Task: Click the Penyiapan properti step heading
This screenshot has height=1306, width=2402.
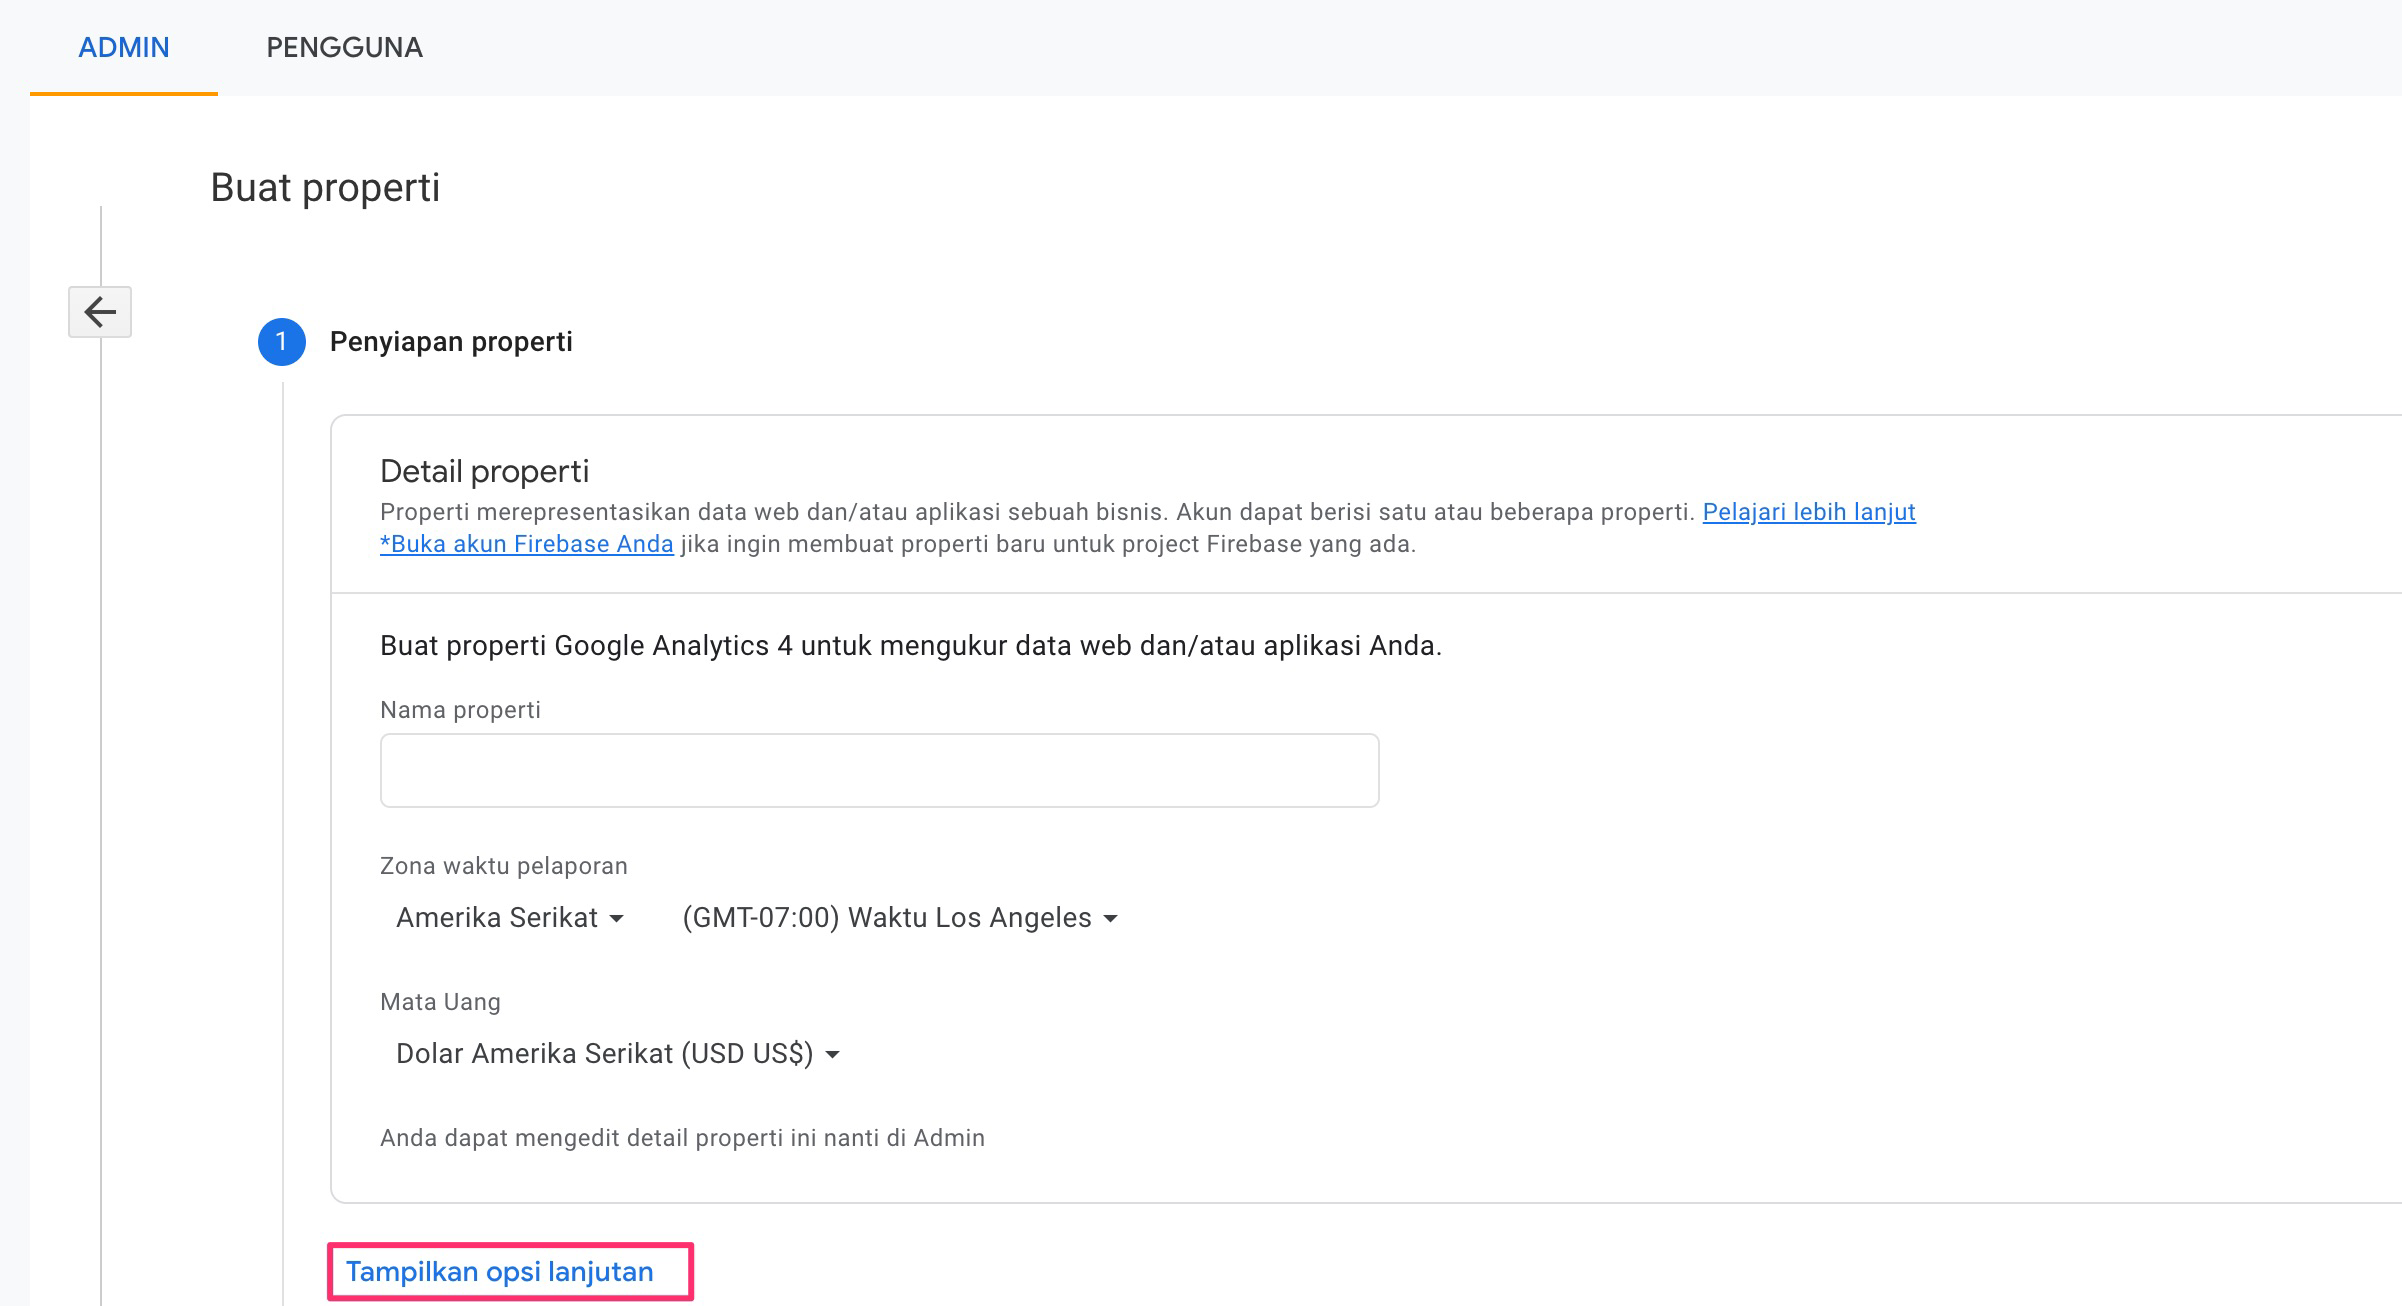Action: [x=451, y=342]
